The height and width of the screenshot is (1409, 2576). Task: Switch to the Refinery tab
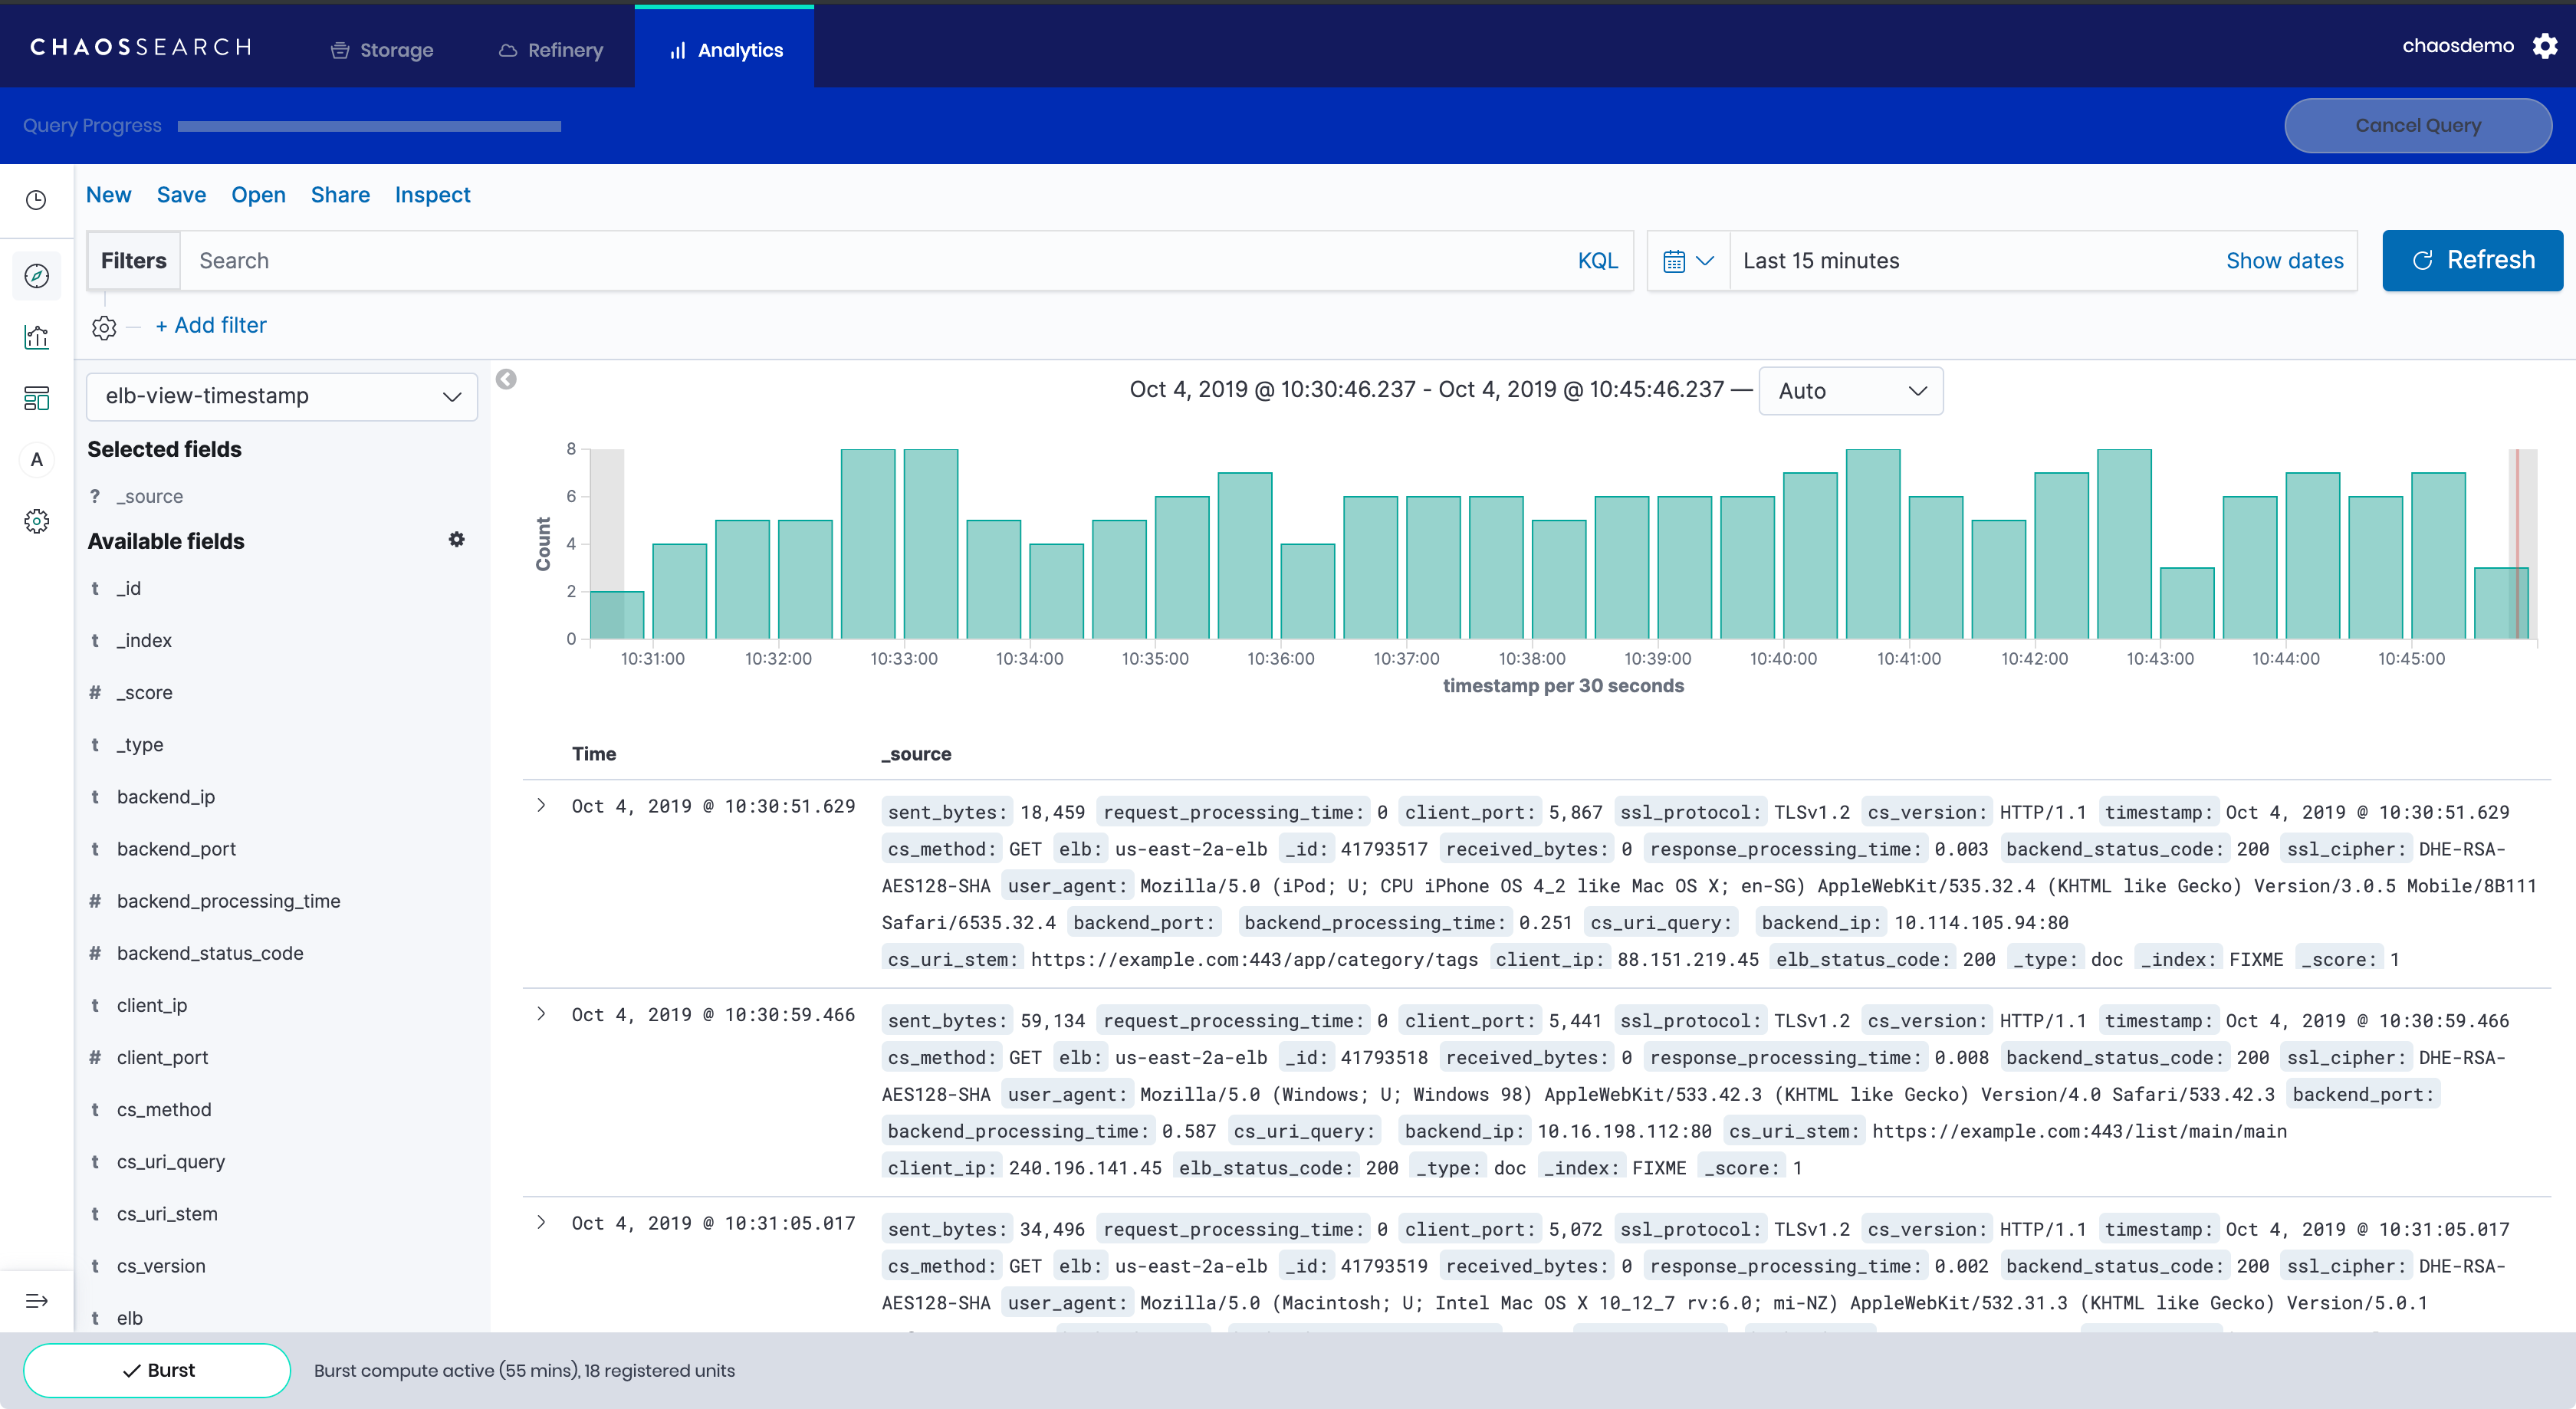click(551, 50)
